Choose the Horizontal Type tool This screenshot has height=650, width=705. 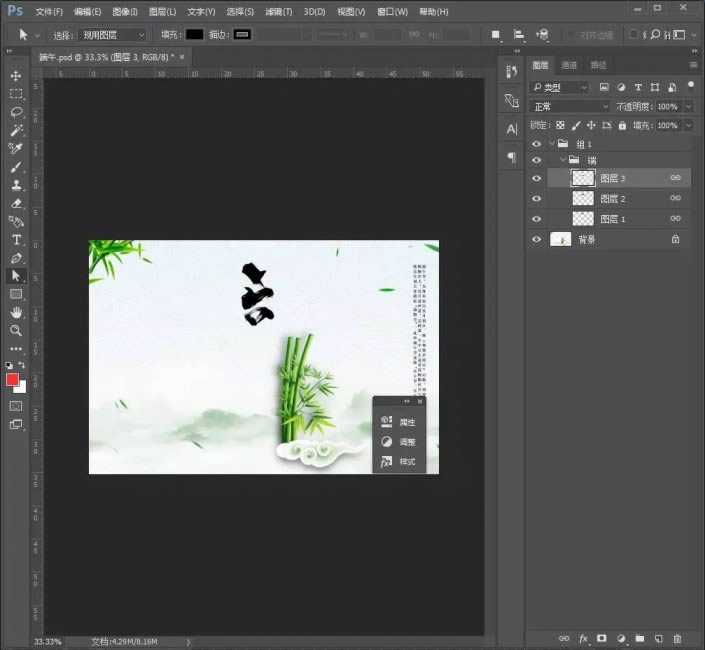(x=16, y=240)
